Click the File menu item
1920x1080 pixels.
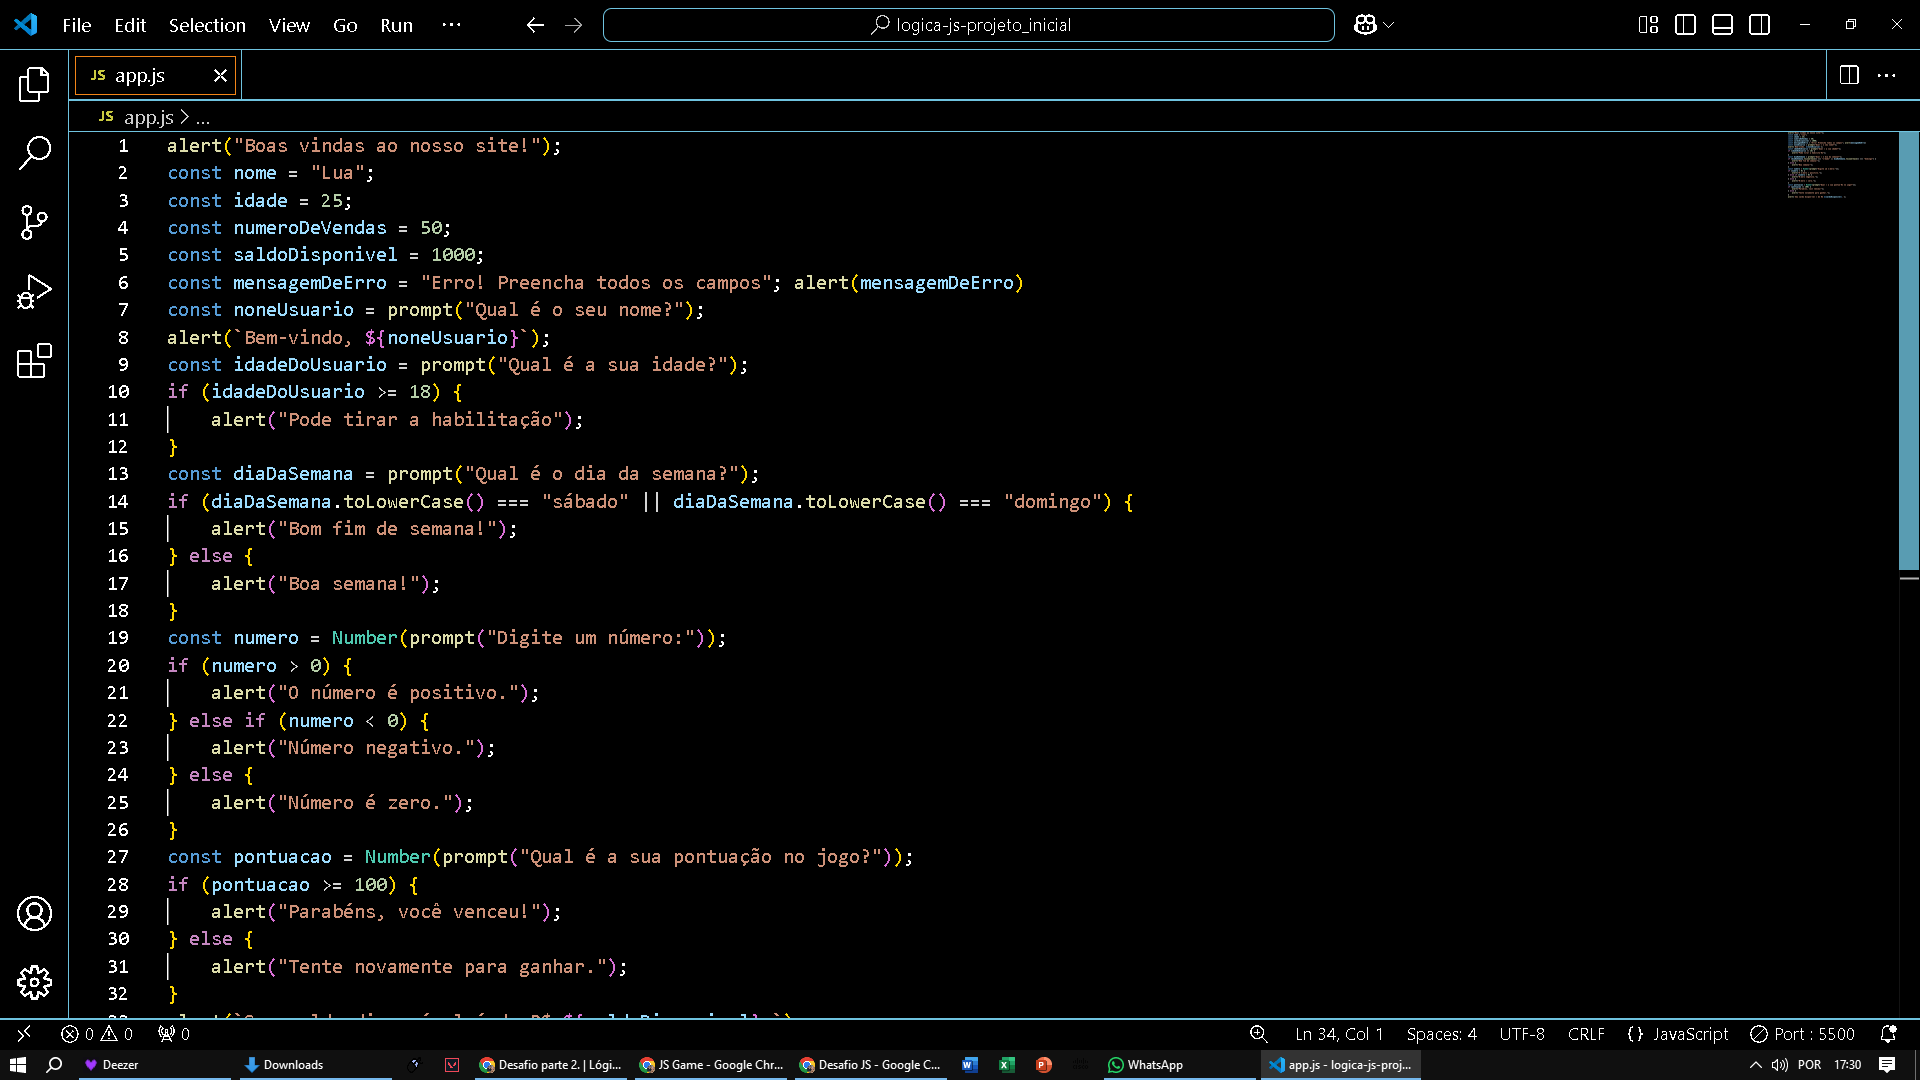click(x=75, y=25)
